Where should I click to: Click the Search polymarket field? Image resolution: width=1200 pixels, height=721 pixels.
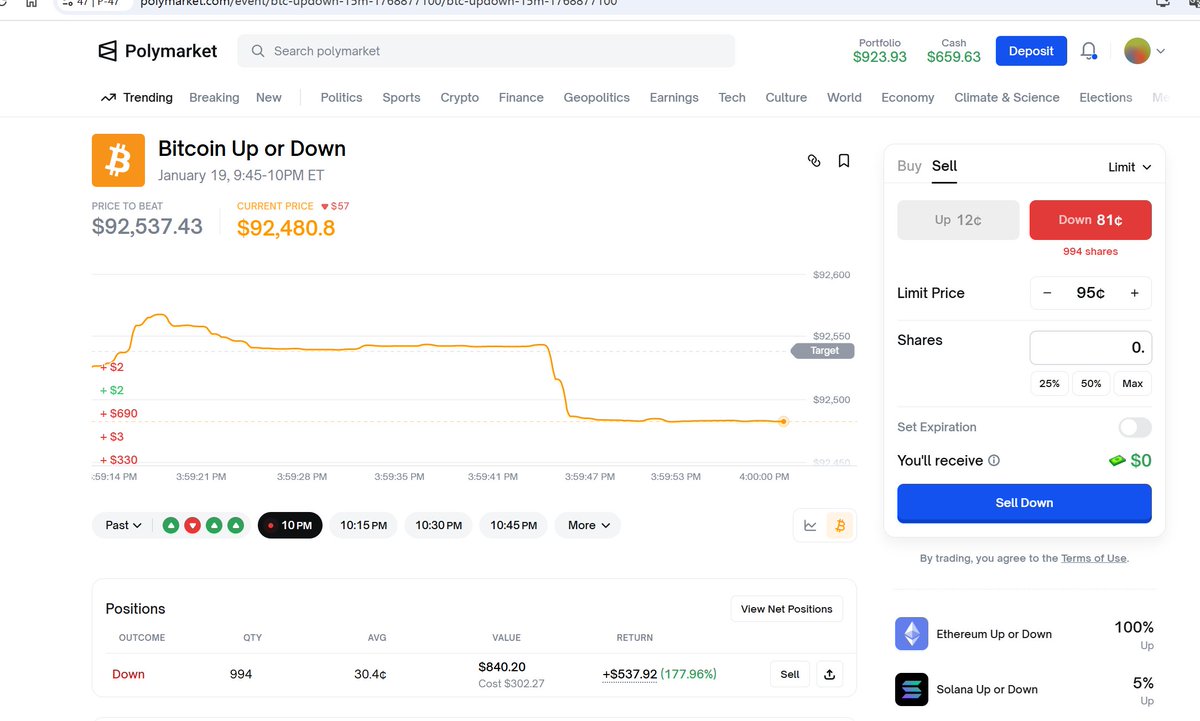486,51
